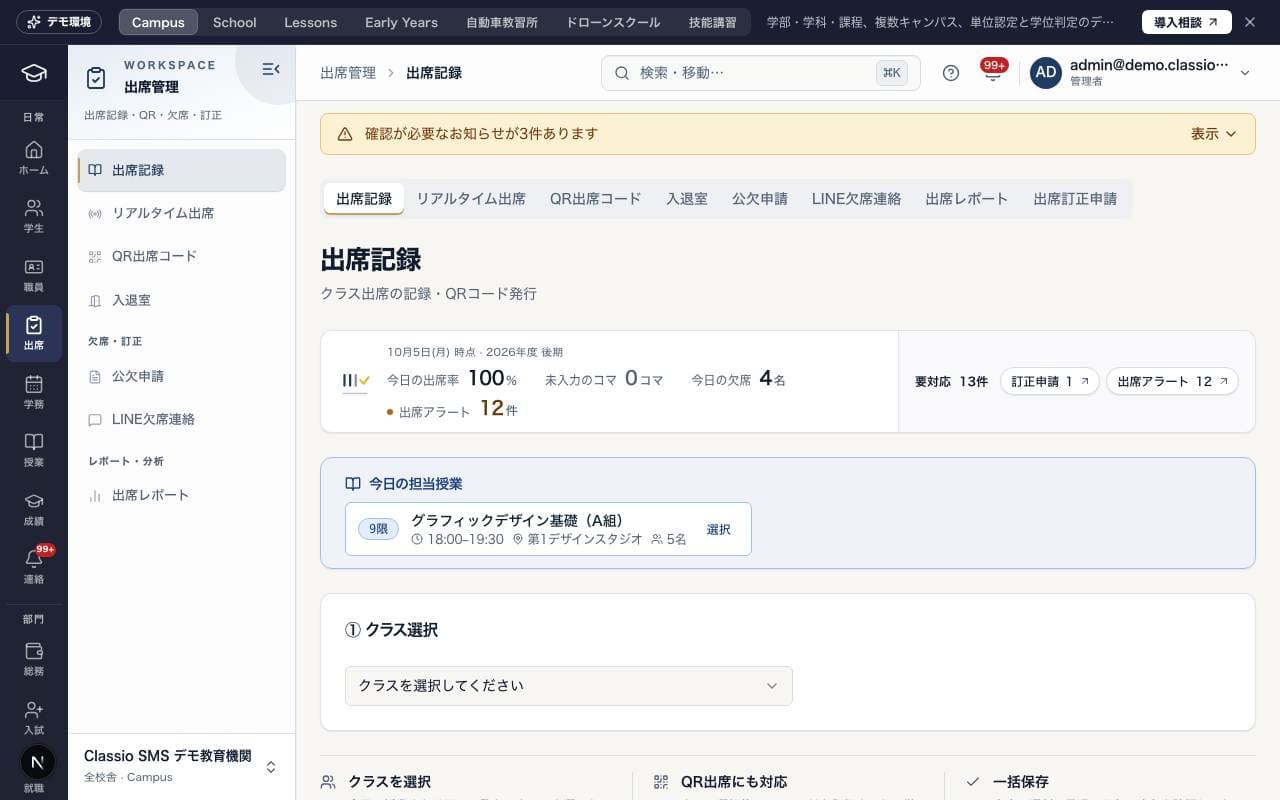This screenshot has height=800, width=1280.
Task: Switch to the QR出席コード tab
Action: [596, 199]
